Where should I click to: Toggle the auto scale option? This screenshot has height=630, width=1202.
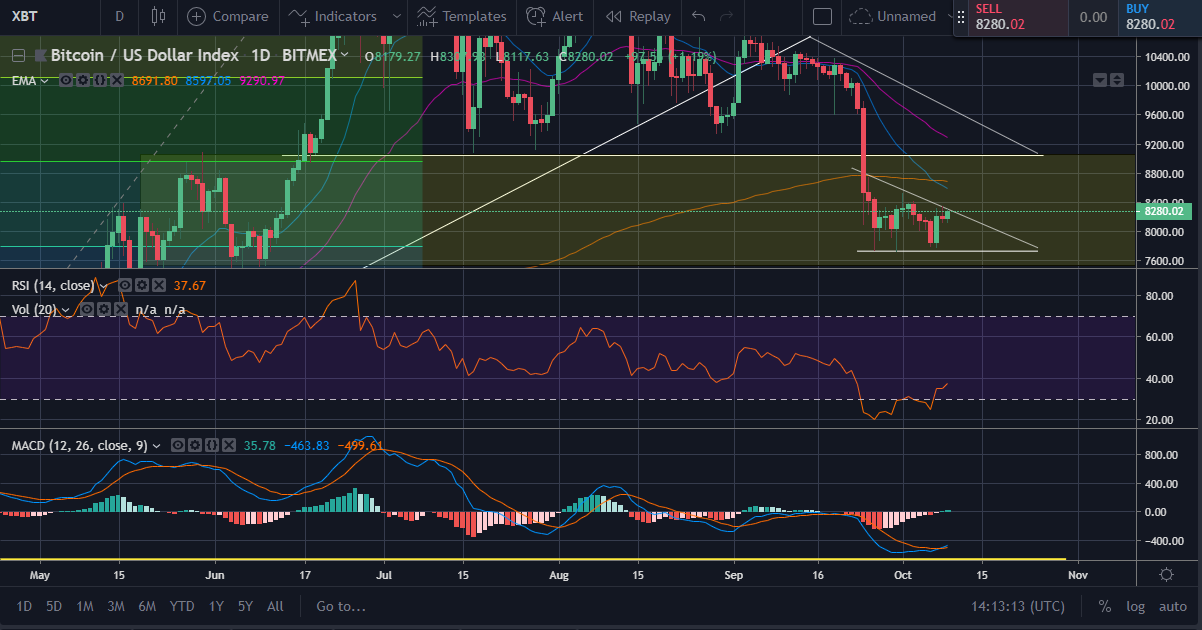1172,606
